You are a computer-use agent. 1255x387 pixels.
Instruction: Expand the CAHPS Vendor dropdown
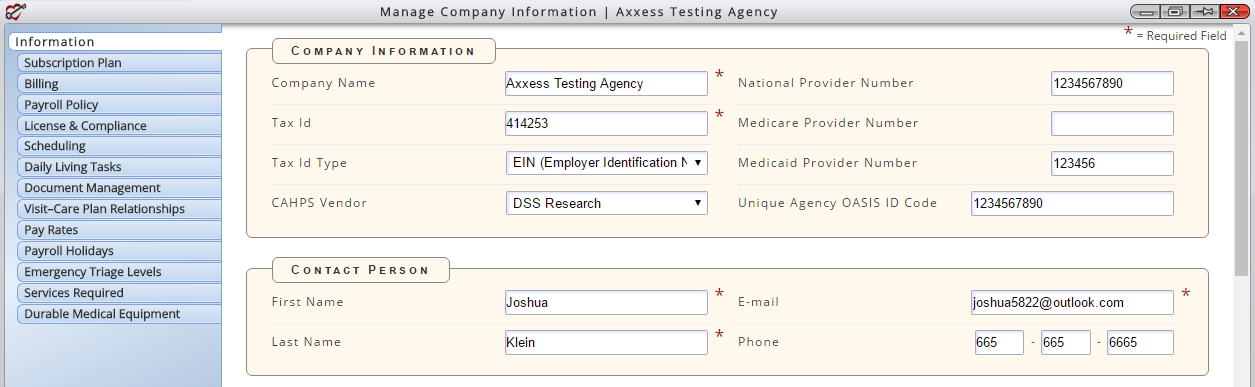(x=607, y=203)
